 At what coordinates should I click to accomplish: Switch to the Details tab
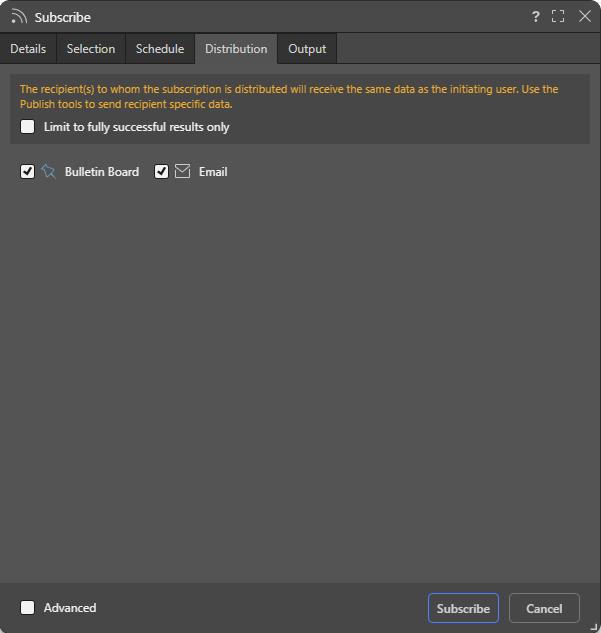tap(28, 49)
